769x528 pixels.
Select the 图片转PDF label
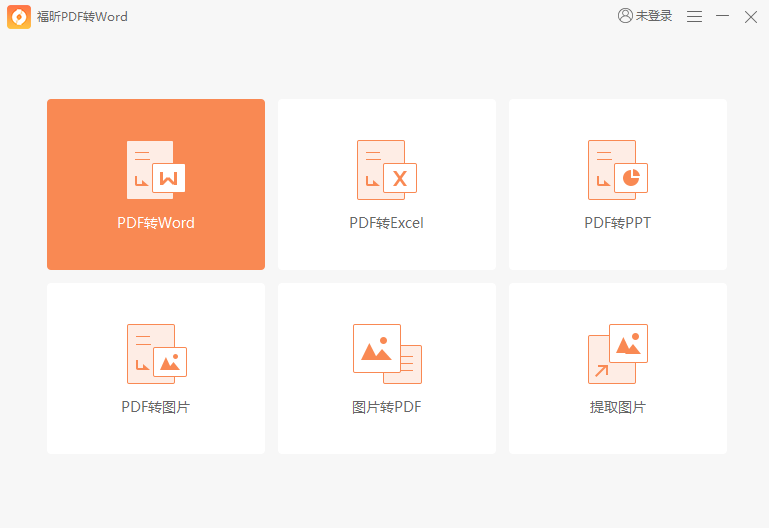point(386,407)
